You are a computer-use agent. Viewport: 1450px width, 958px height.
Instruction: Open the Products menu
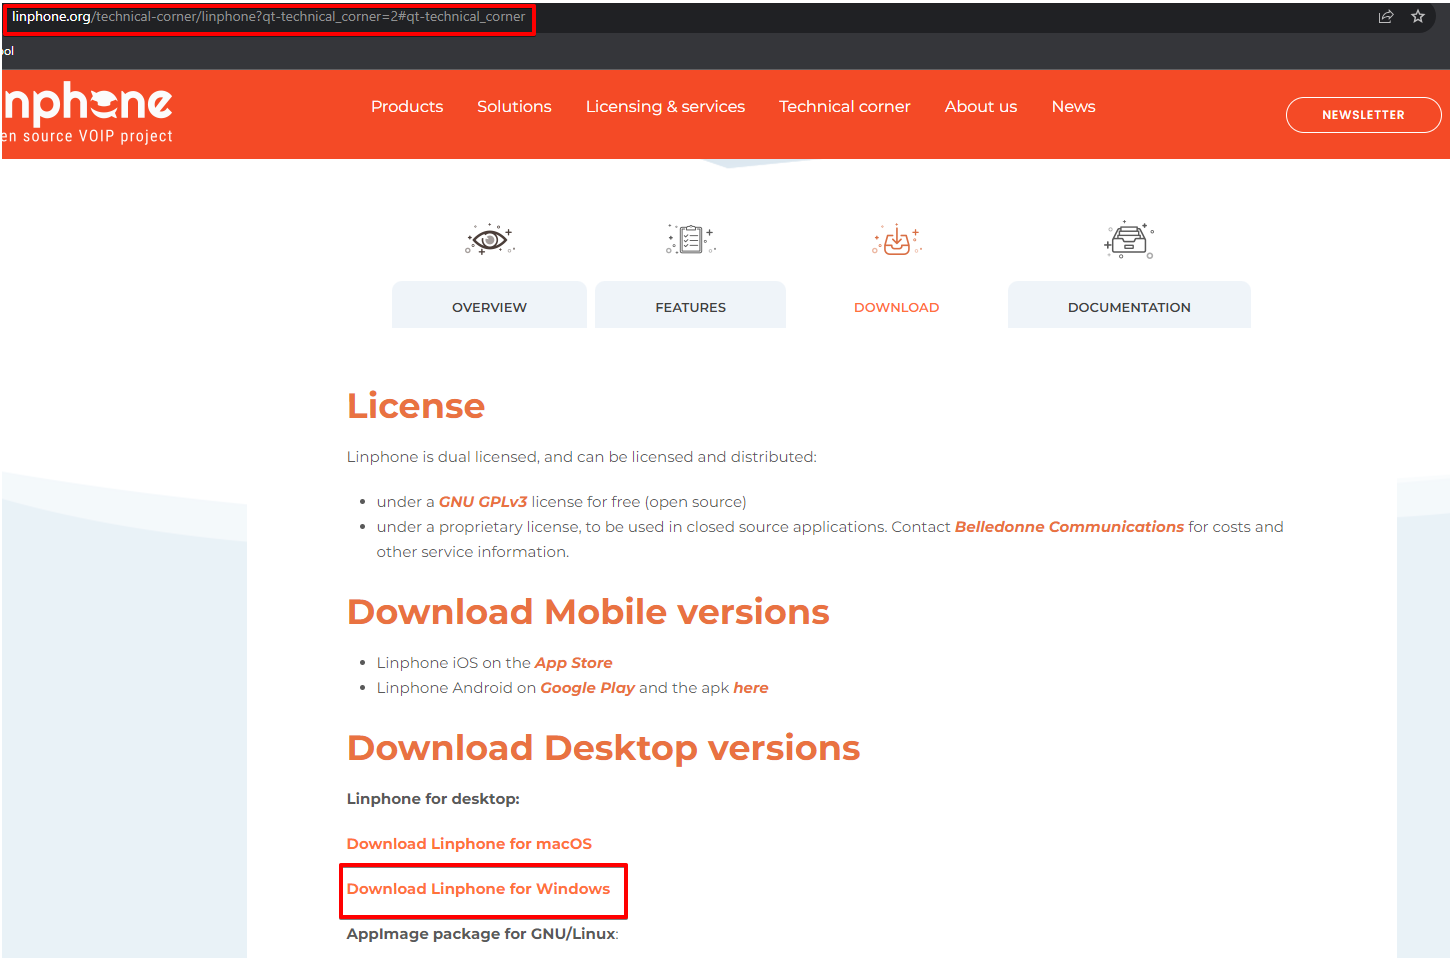406,107
